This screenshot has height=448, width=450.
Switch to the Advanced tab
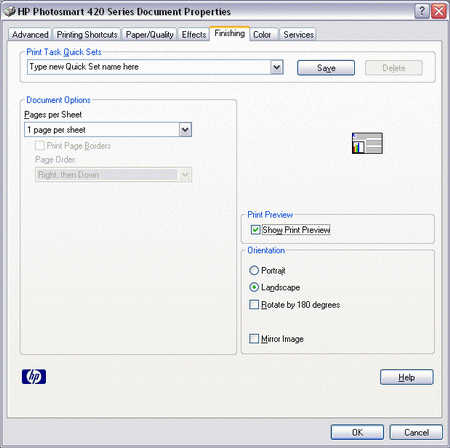[x=30, y=35]
